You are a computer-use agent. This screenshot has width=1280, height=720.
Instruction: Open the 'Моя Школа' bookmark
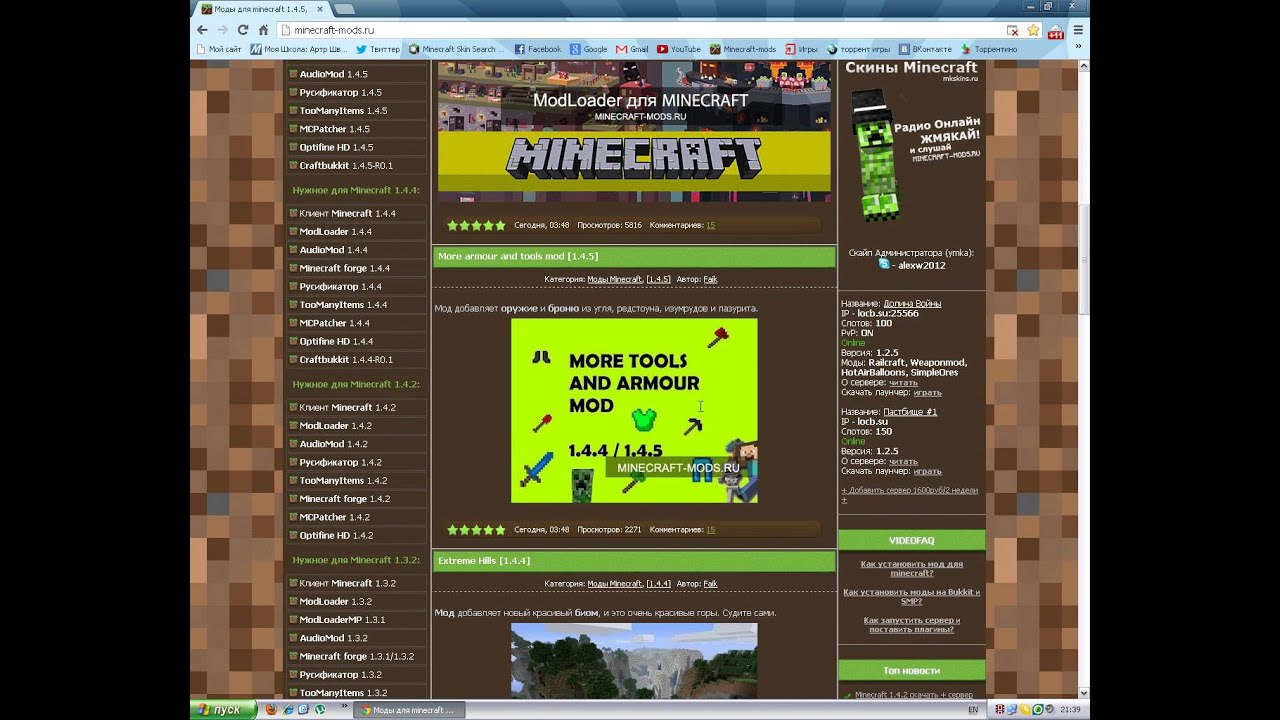(299, 49)
